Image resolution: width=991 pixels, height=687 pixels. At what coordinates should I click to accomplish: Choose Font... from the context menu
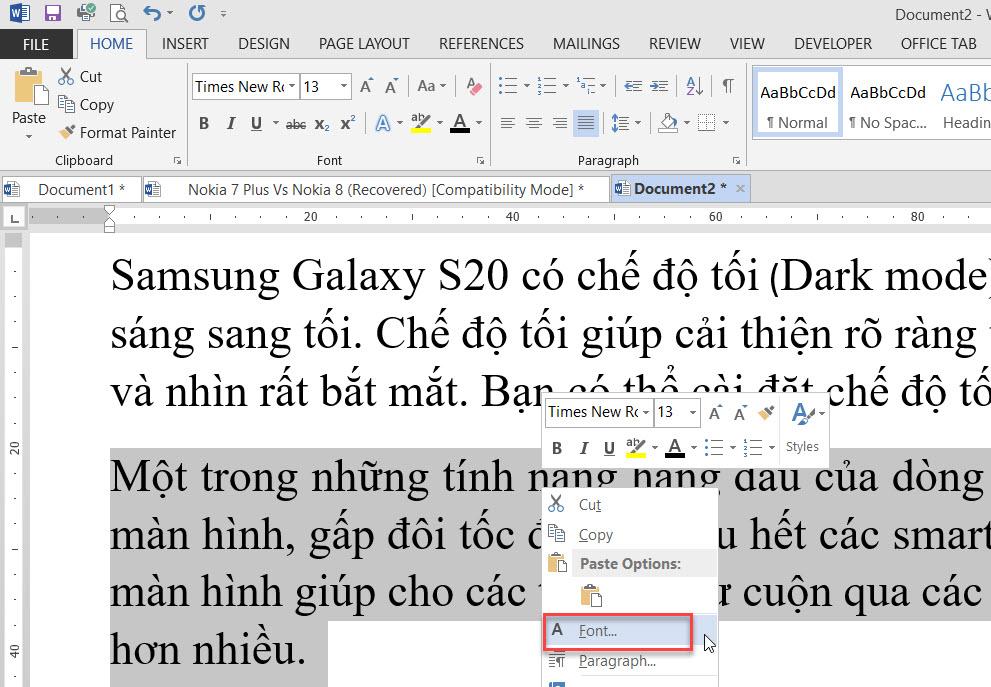pos(596,630)
